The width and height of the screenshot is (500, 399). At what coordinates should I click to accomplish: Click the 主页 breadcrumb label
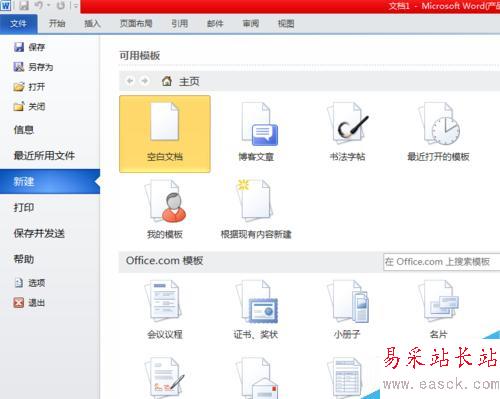[x=189, y=81]
